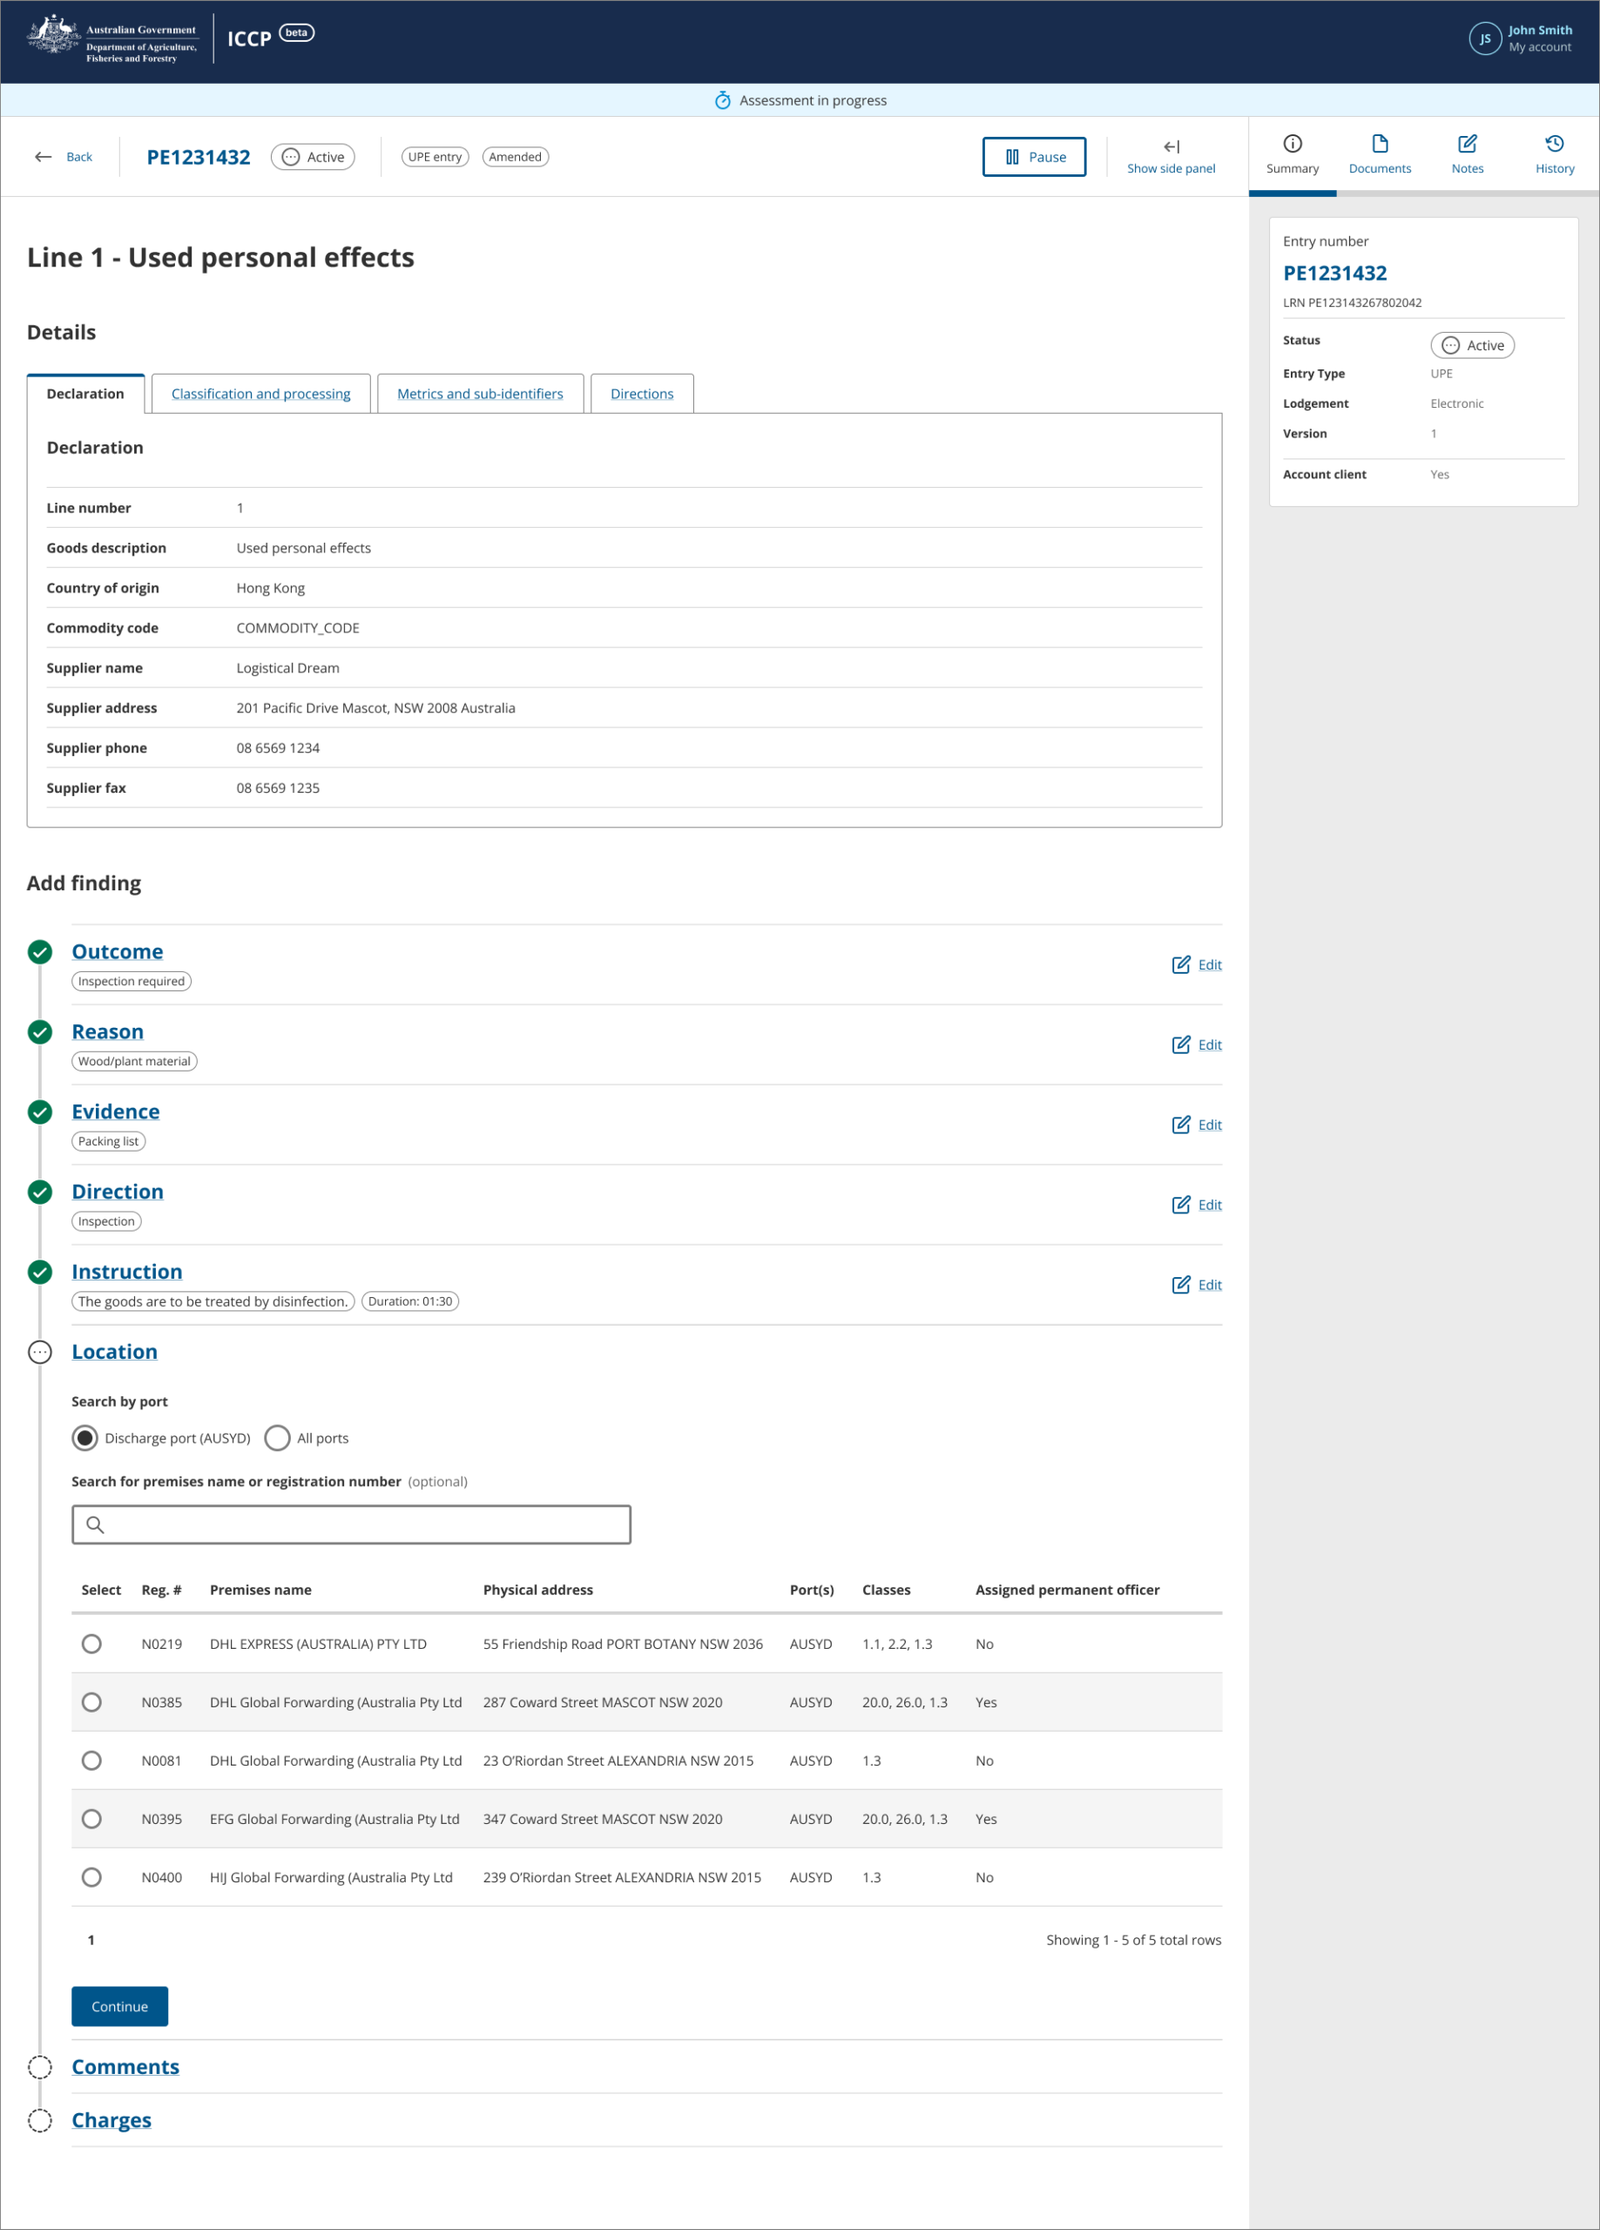Image resolution: width=1600 pixels, height=2230 pixels.
Task: Expand the Charges section
Action: point(111,2120)
